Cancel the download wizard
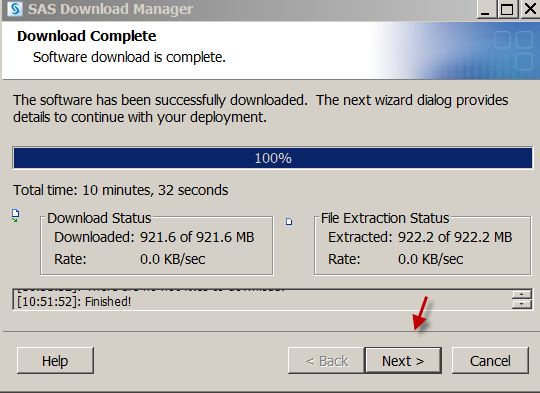This screenshot has width=540, height=393. click(x=490, y=361)
